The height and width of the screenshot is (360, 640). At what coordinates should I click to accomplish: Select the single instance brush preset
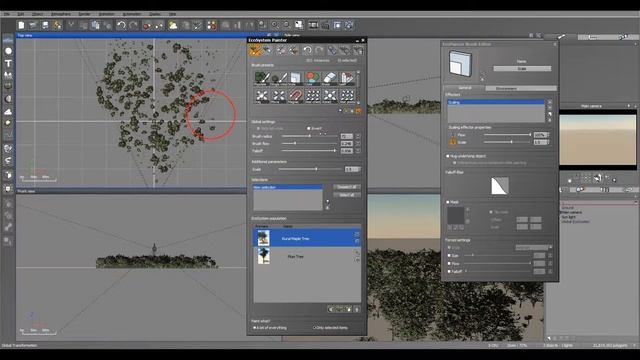(279, 78)
